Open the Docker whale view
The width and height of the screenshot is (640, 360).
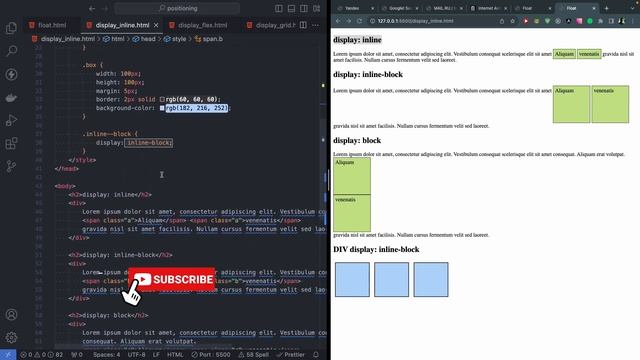click(x=11, y=98)
